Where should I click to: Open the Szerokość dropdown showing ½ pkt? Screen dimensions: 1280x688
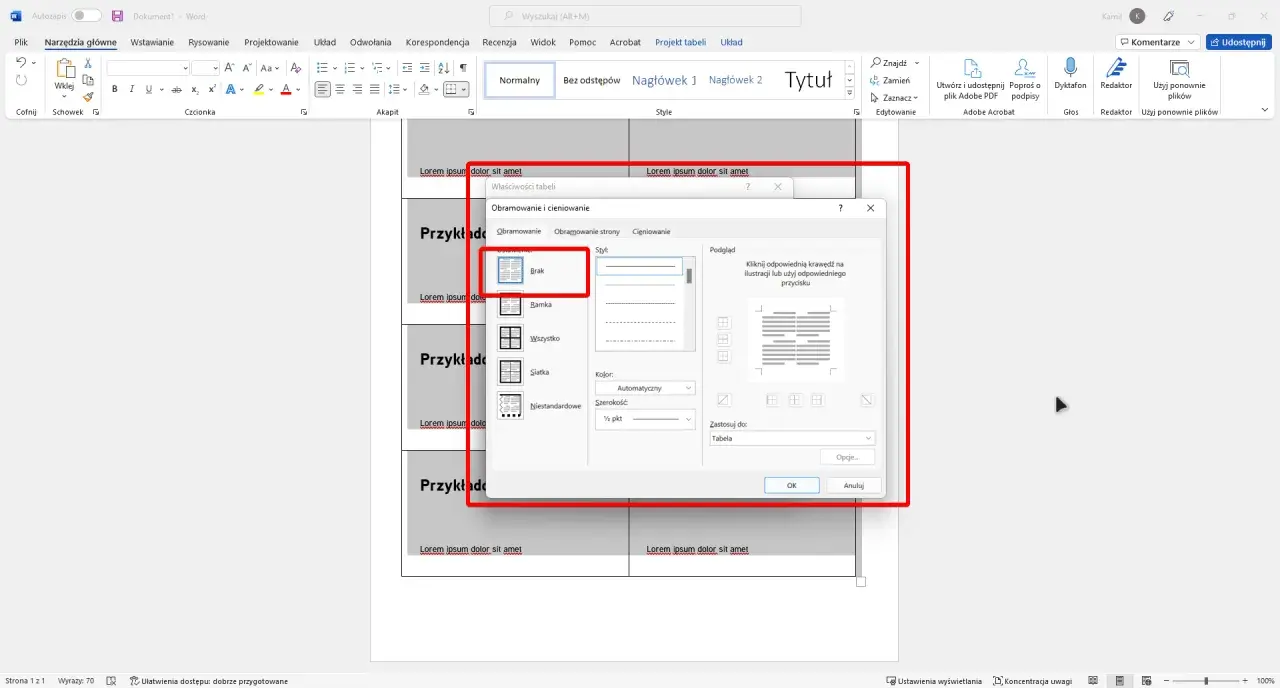pyautogui.click(x=645, y=419)
